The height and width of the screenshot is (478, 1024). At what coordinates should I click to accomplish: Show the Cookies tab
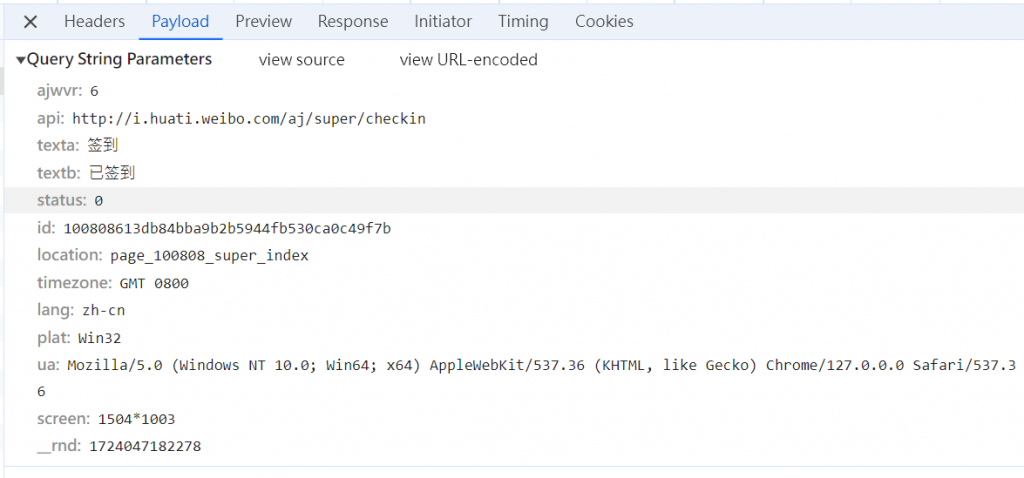point(604,22)
